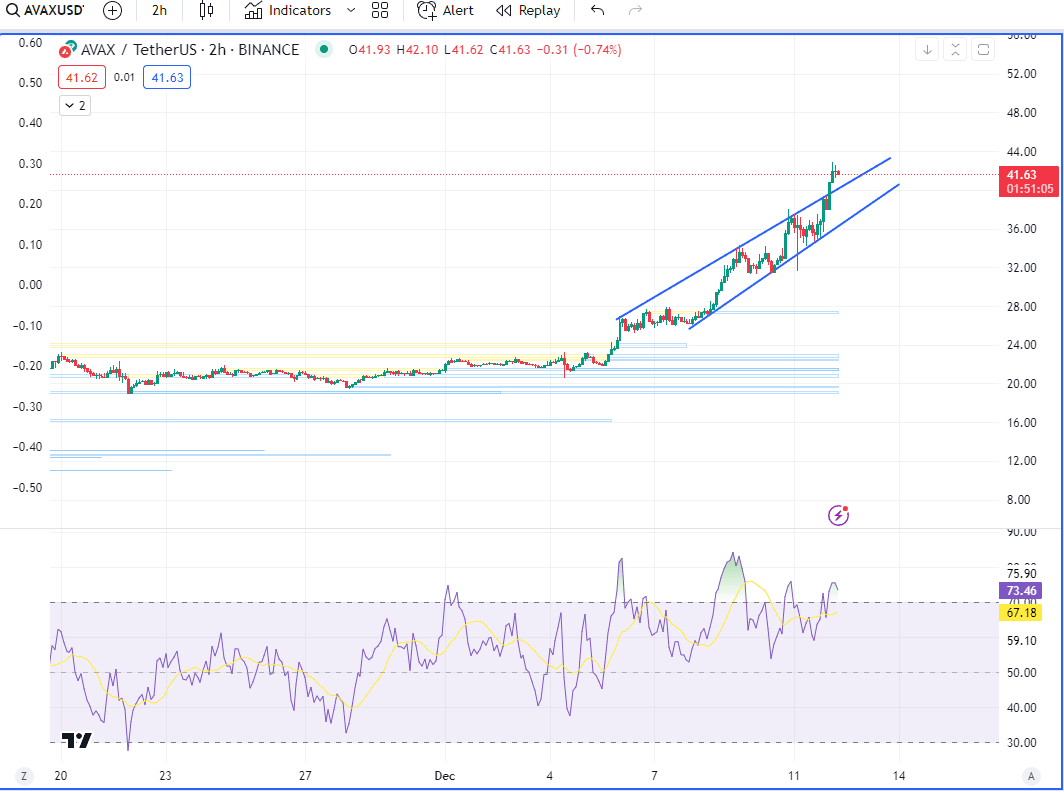Collapse the indicators list via the 2 chevron
Screen dimensions: 1064x792
click(x=74, y=105)
